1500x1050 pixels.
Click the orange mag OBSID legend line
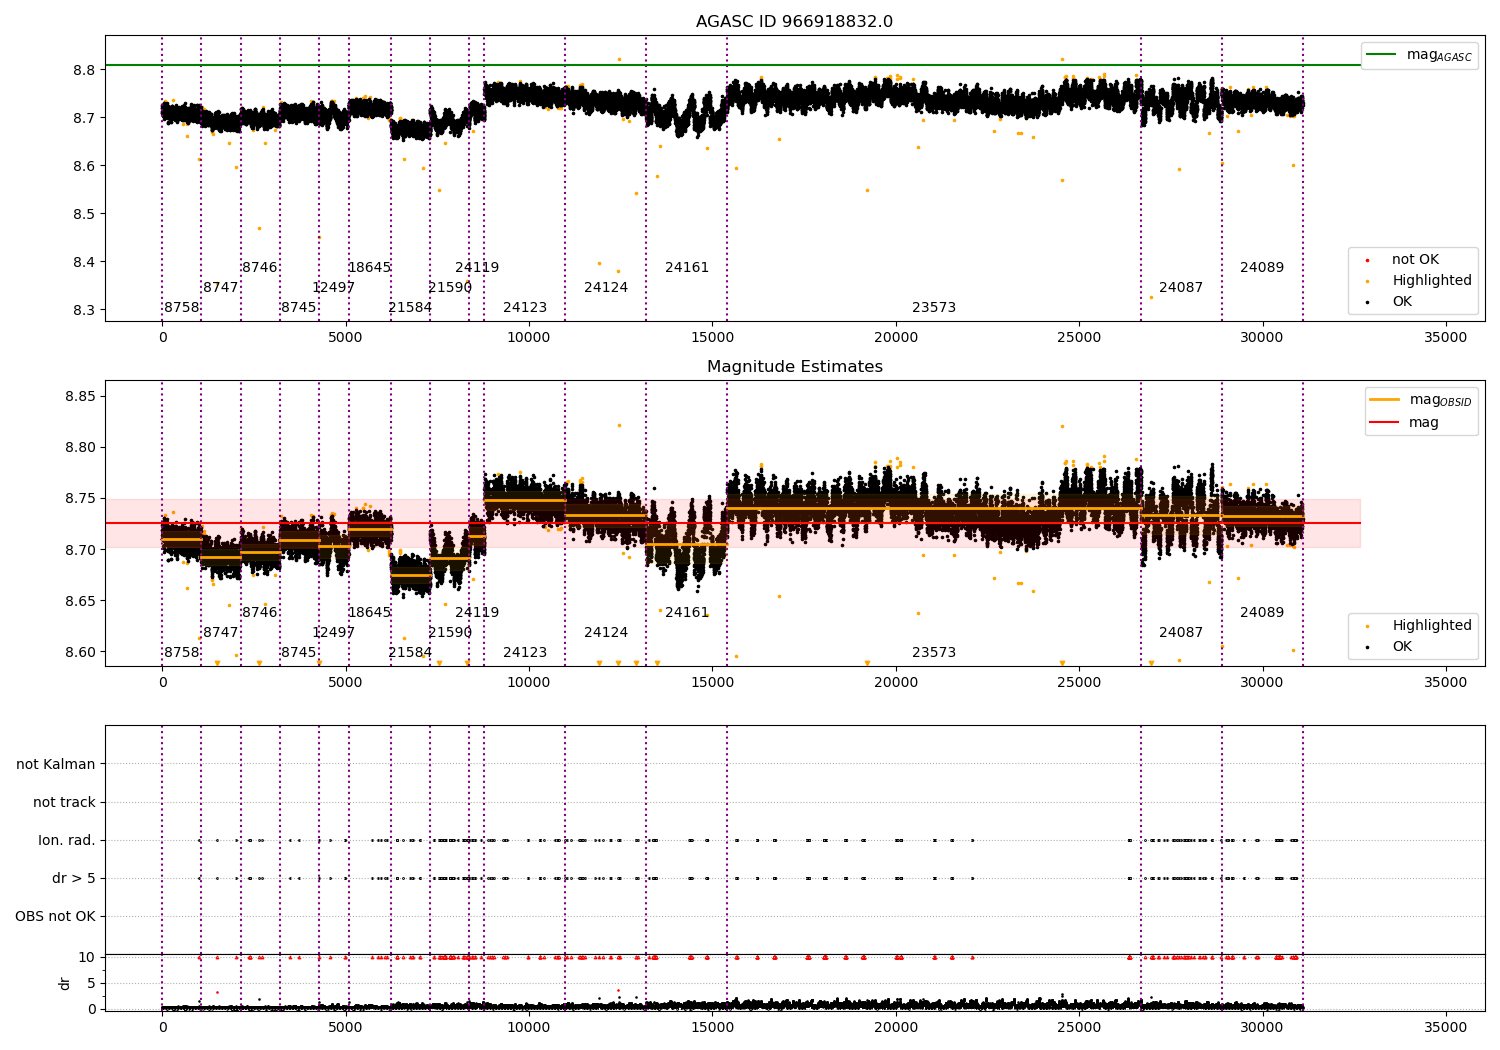tap(1385, 400)
